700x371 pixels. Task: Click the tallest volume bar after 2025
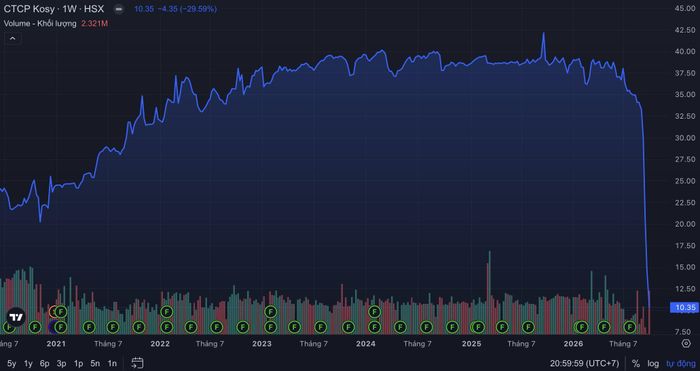point(489,292)
